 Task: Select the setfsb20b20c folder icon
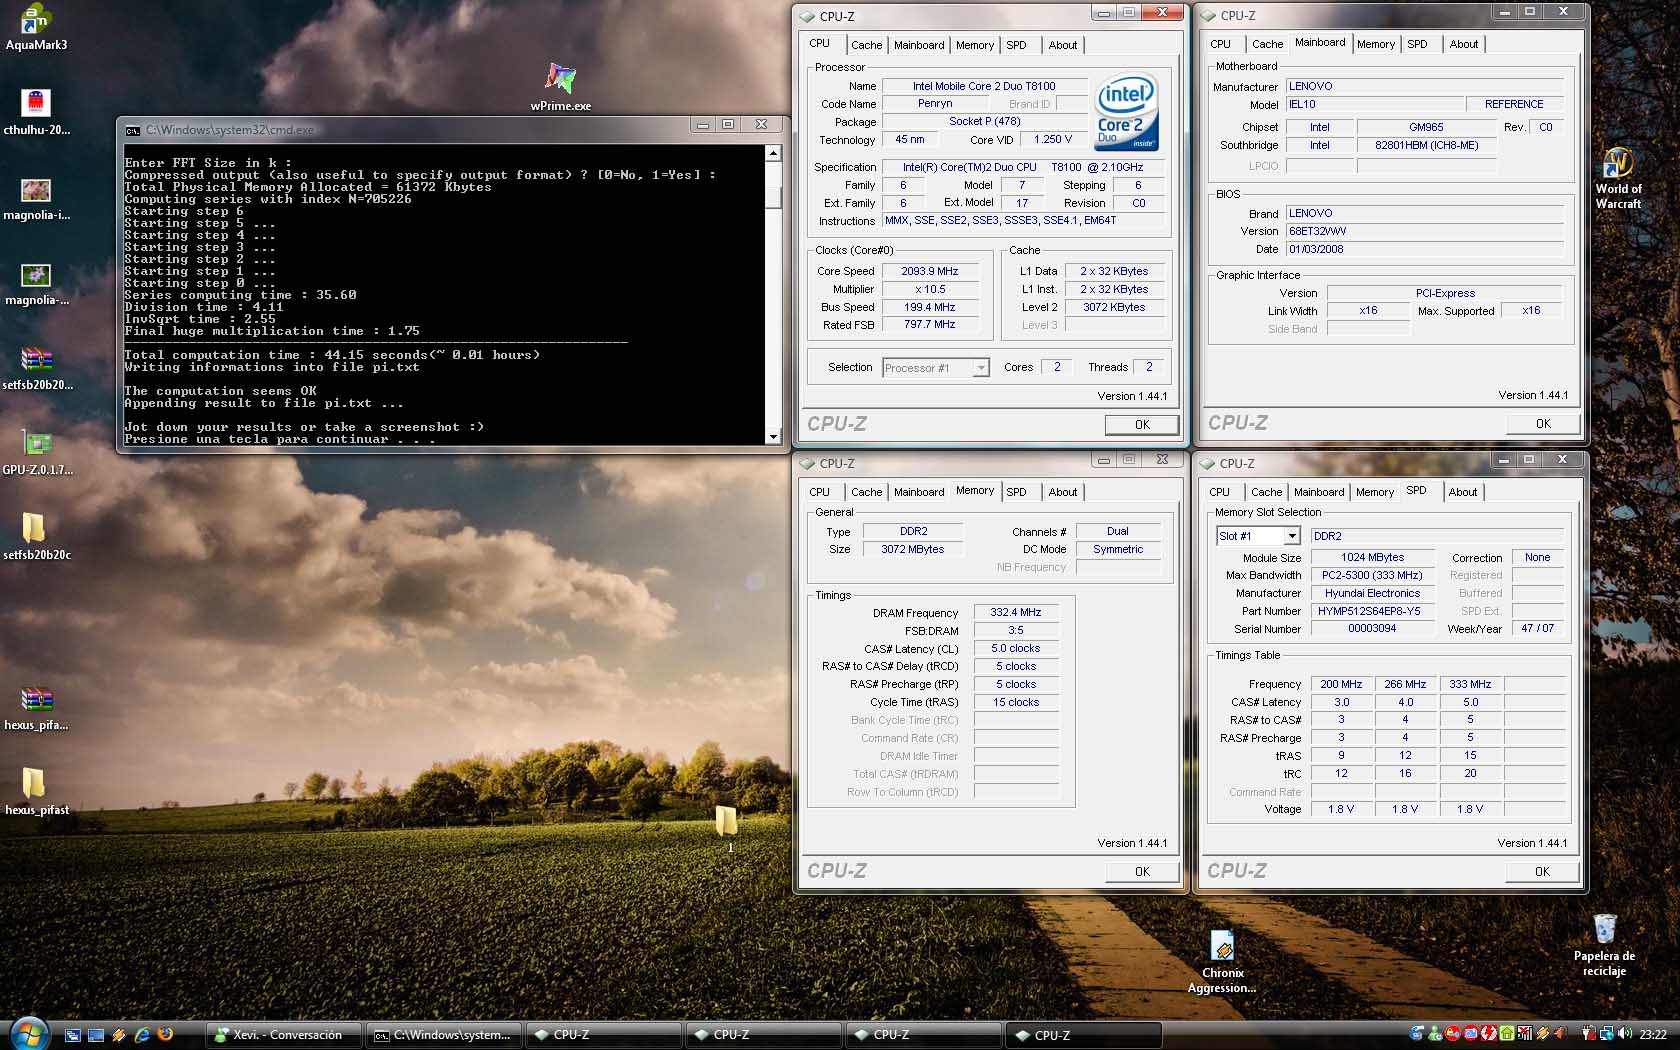point(37,535)
